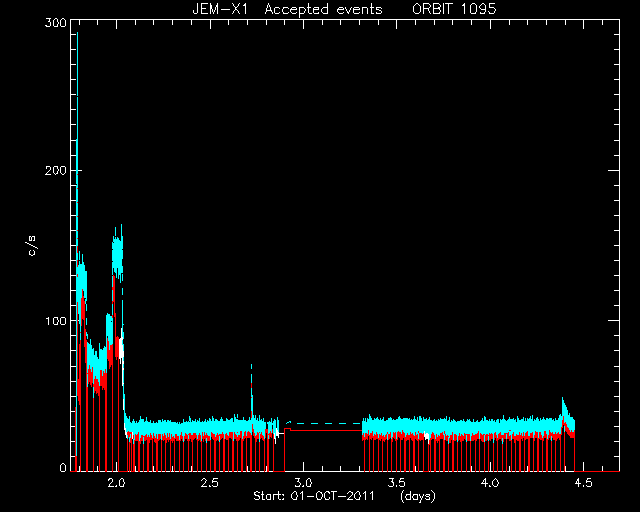
Task: Click the cyan bump near day 4.4
Action: [x=565, y=408]
